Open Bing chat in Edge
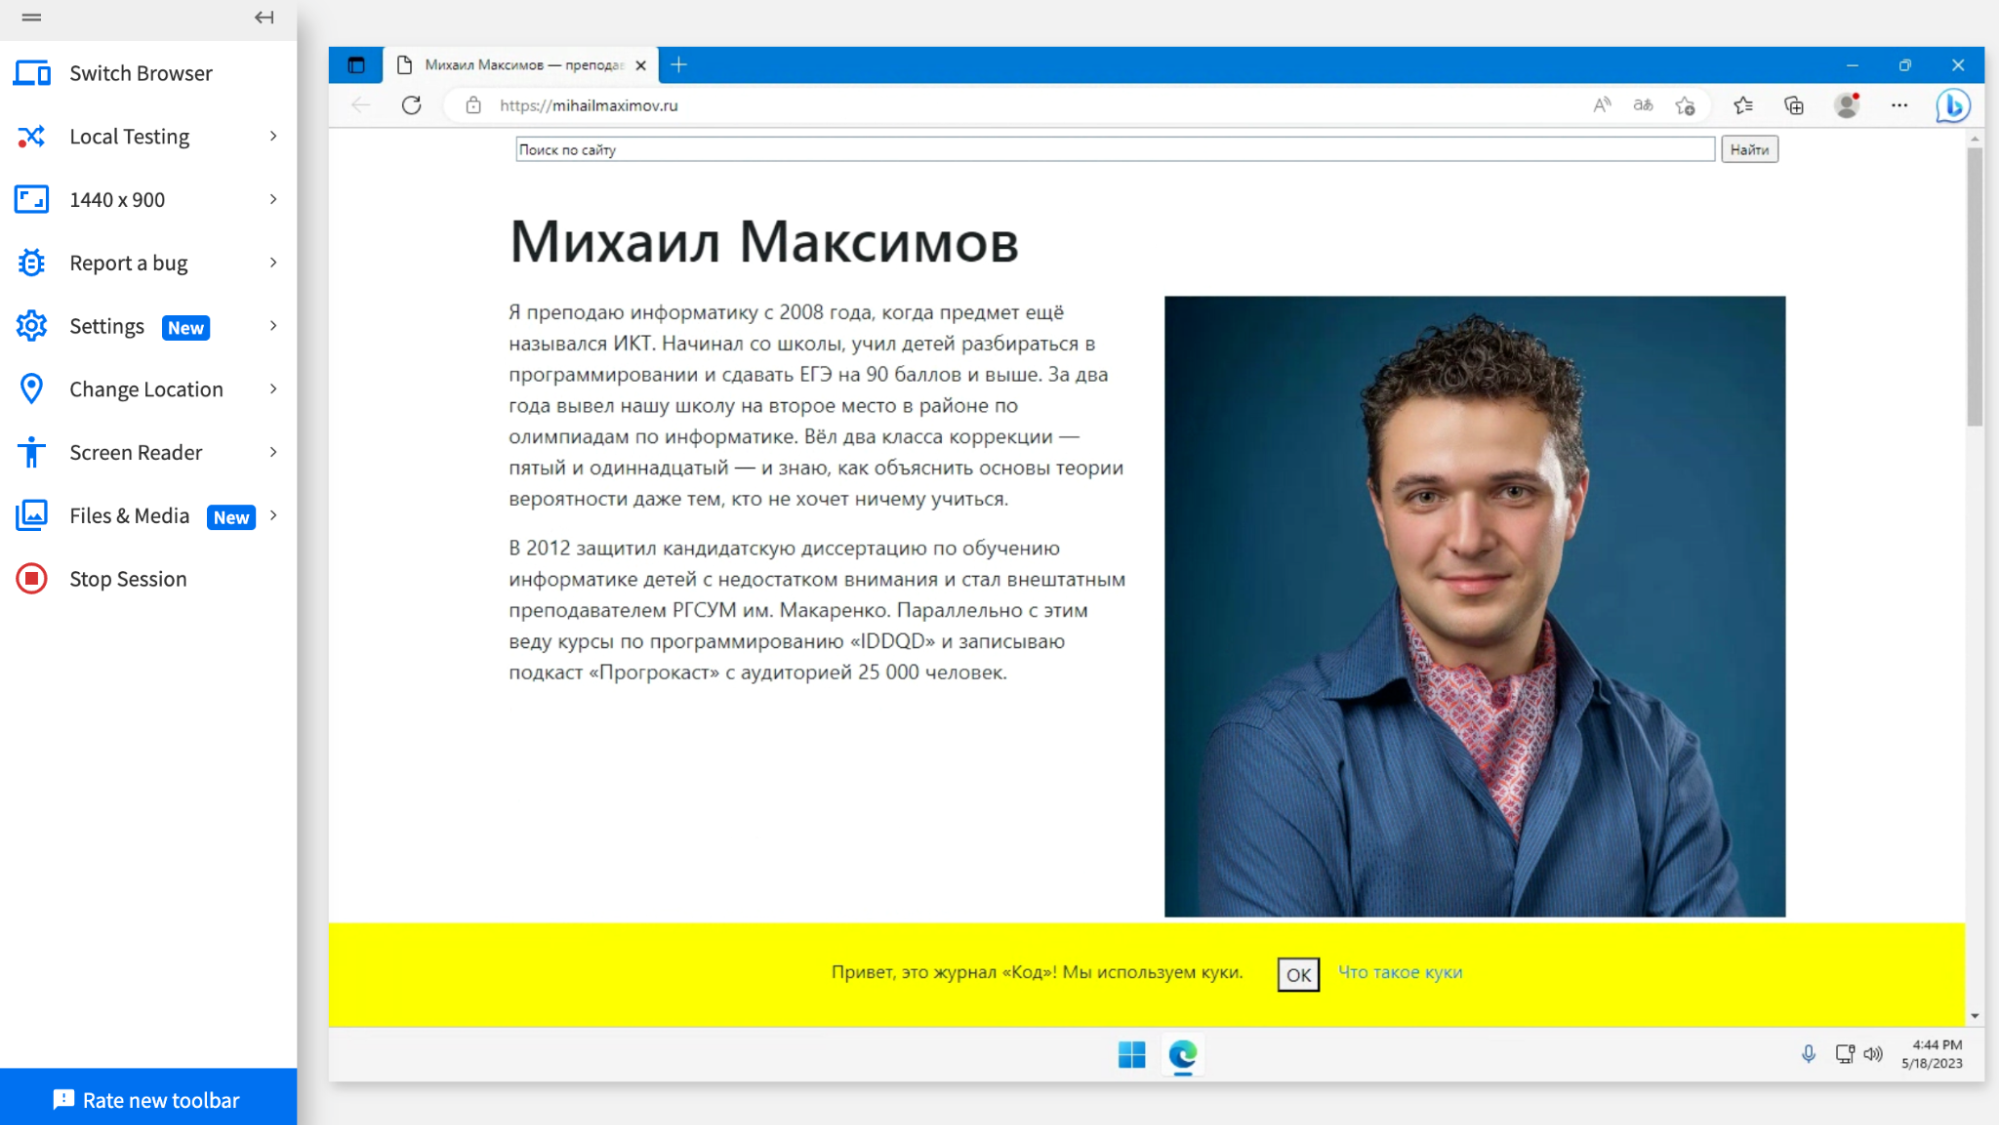 click(x=1954, y=105)
